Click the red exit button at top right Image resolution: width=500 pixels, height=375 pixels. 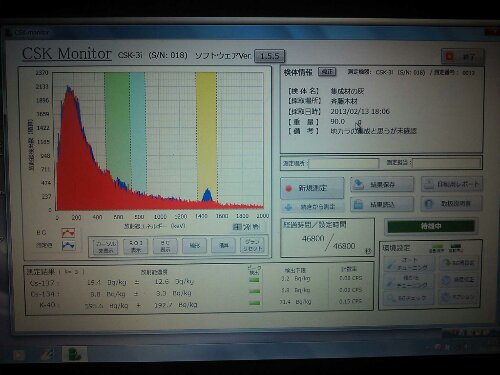[462, 57]
